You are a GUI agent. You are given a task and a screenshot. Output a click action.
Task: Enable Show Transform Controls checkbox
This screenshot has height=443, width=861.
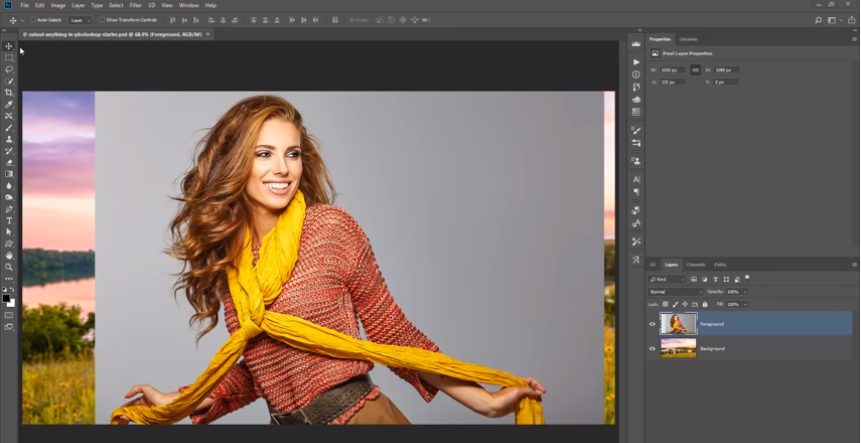click(x=102, y=19)
